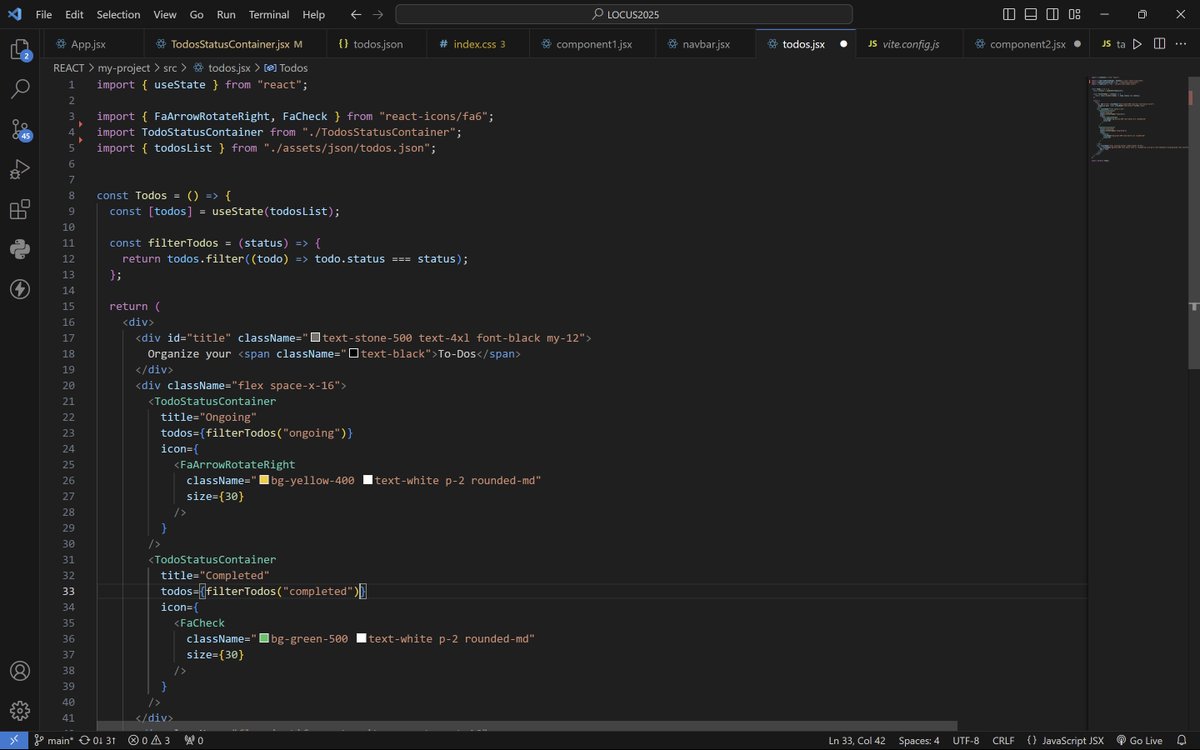Change indentation via Spaces: 4
This screenshot has height=750, width=1200.
click(x=918, y=741)
